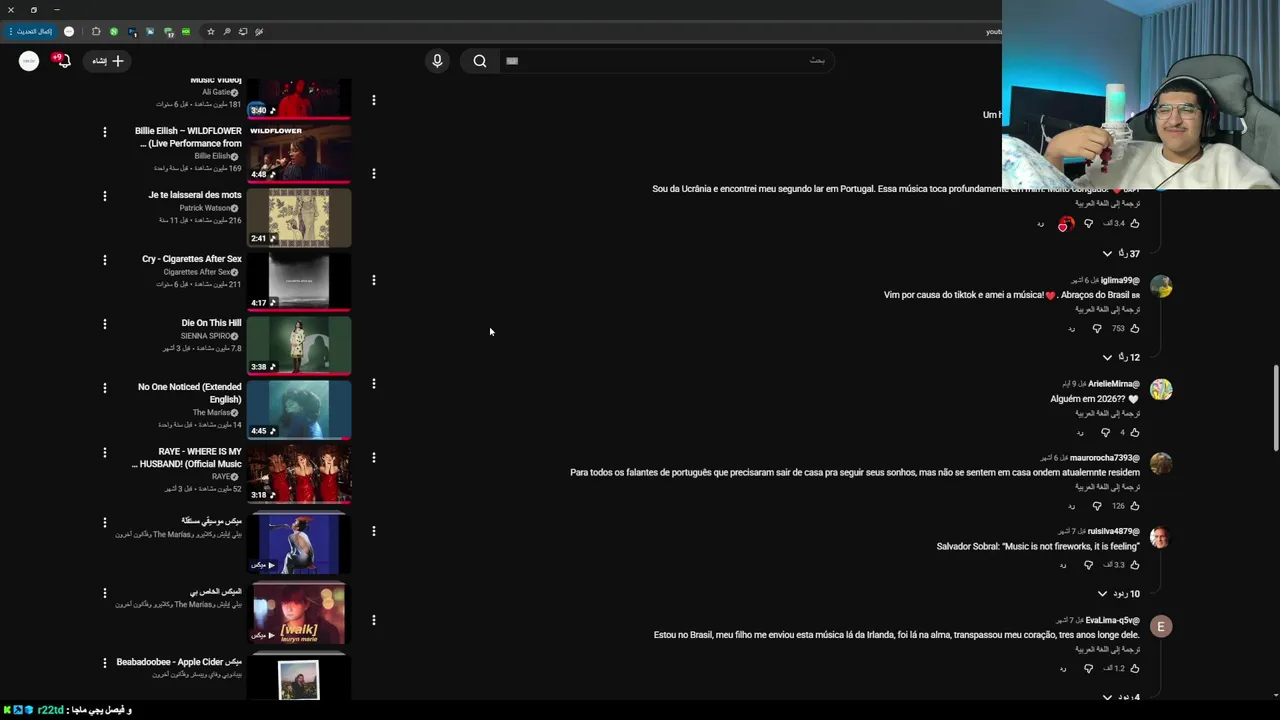This screenshot has height=720, width=1280.
Task: Reply to the iglima99 comment
Action: tap(1071, 328)
